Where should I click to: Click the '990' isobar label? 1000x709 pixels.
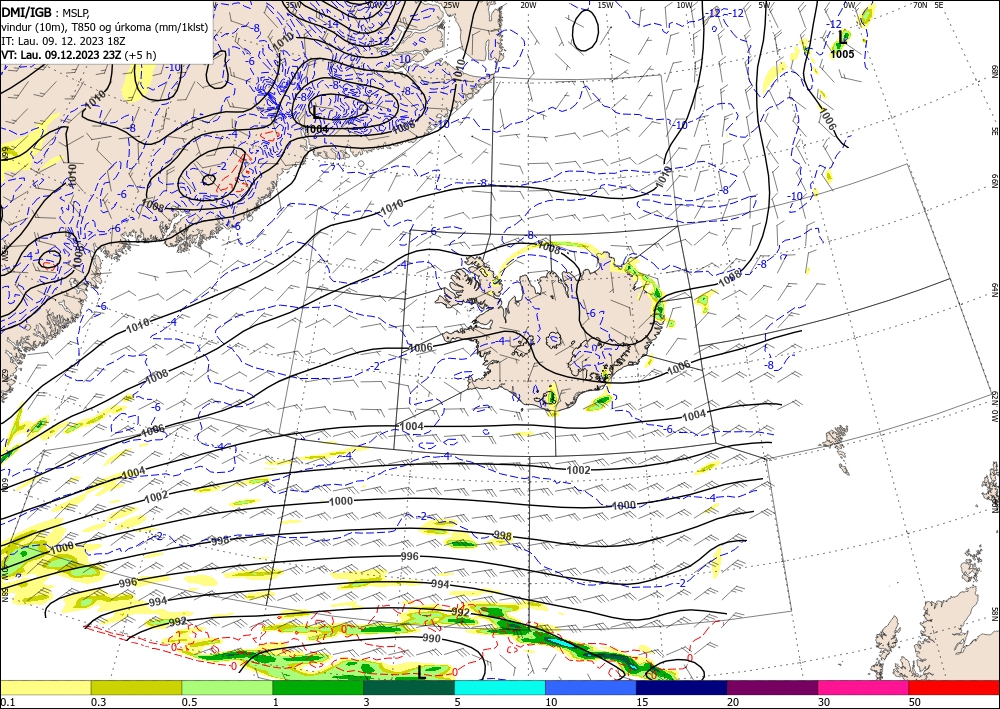click(x=431, y=638)
